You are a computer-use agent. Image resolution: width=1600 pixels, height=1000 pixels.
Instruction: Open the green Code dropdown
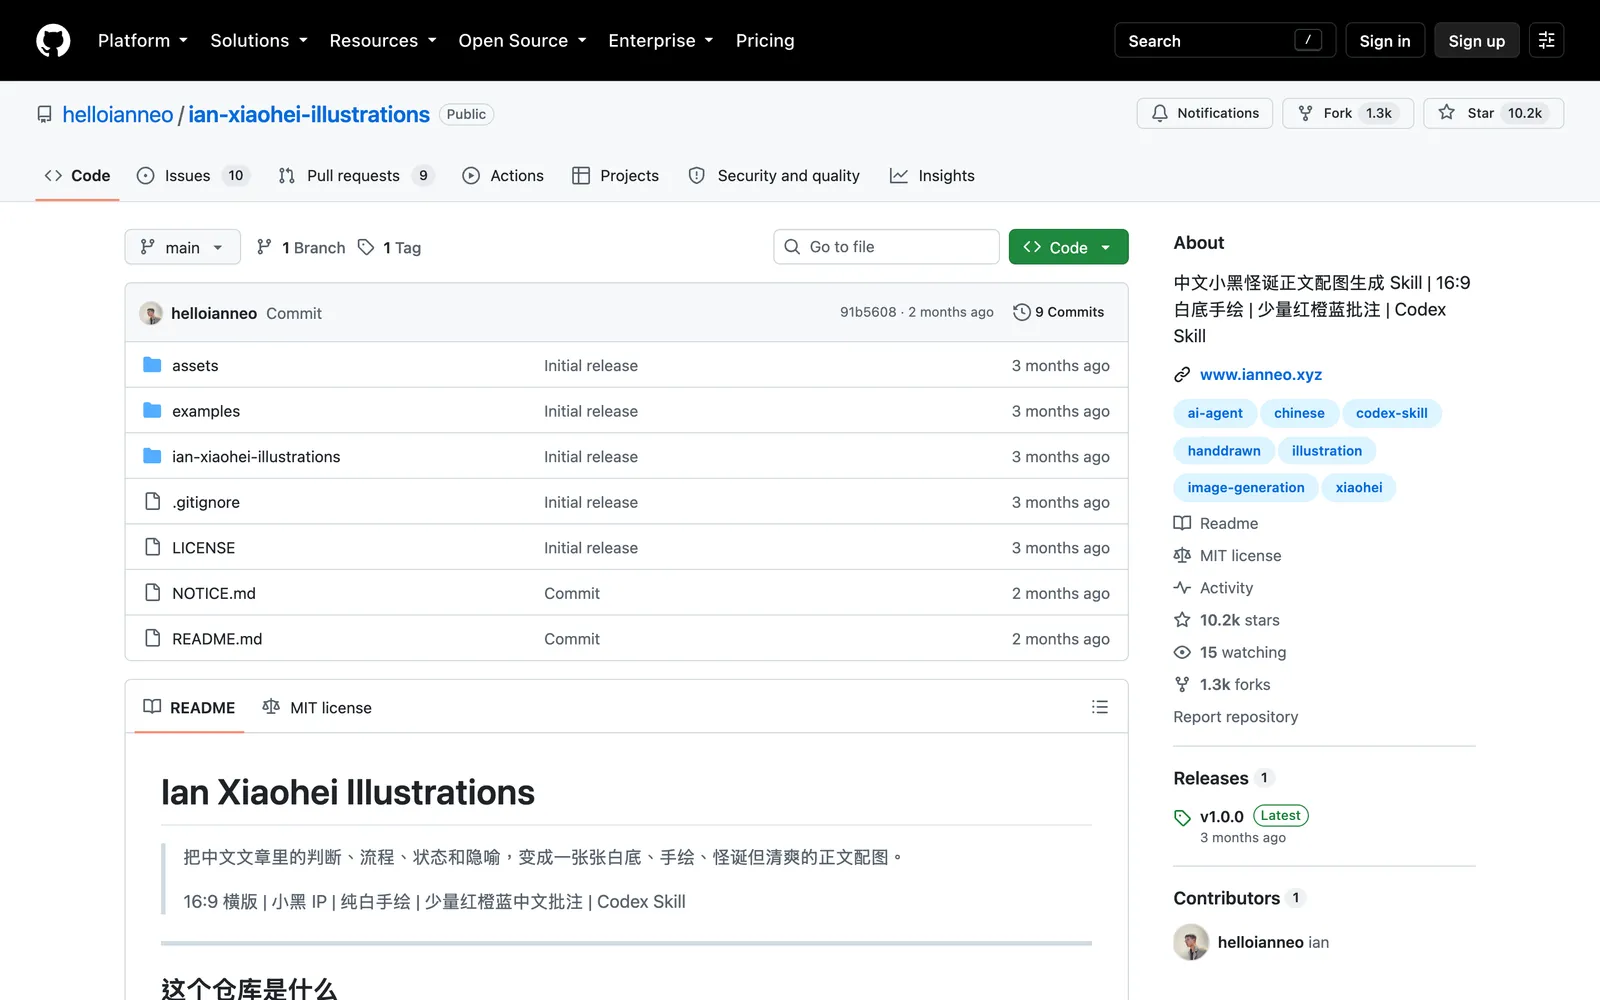point(1068,247)
